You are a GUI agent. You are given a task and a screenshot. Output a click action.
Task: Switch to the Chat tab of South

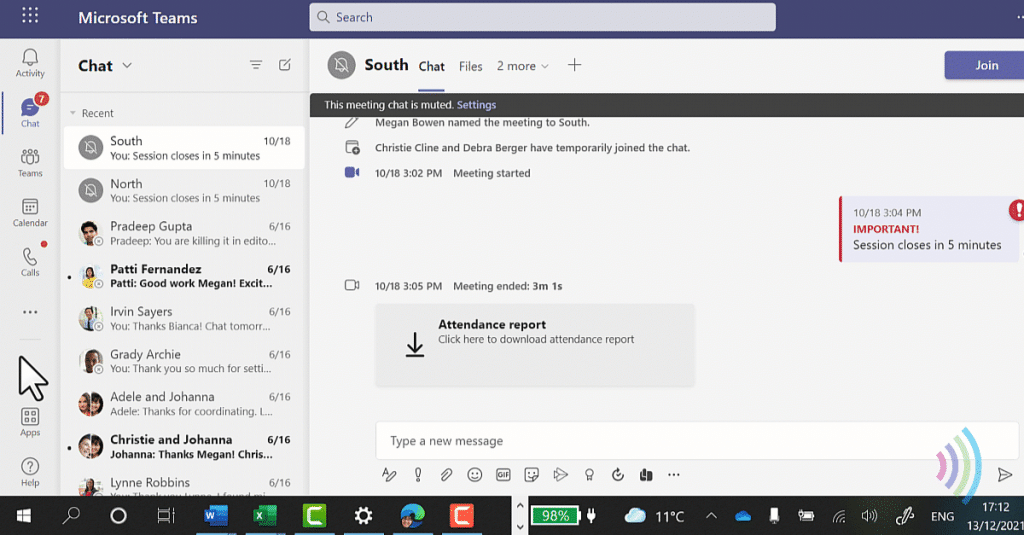click(432, 66)
